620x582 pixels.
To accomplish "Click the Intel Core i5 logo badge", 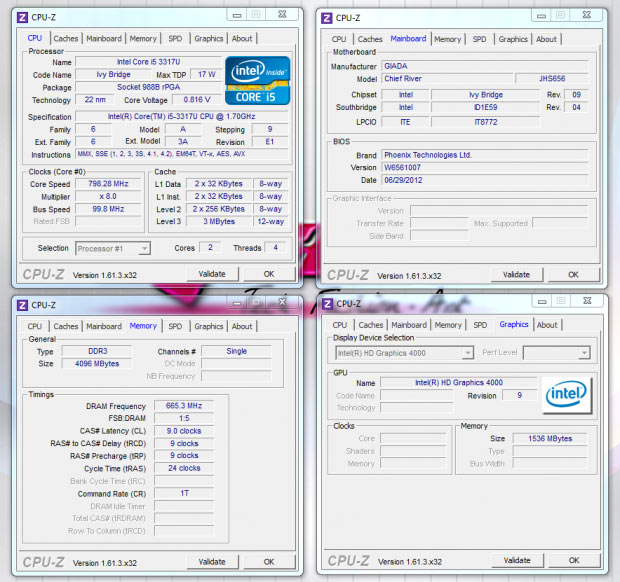I will (x=257, y=81).
